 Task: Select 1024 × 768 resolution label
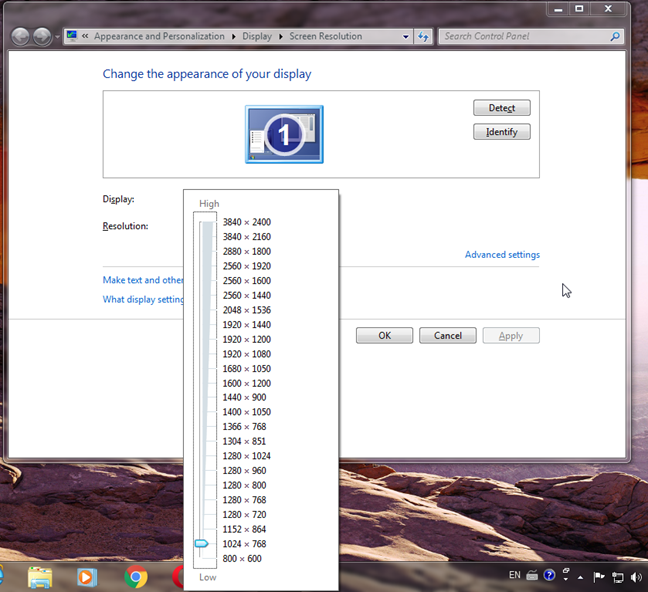coord(244,544)
